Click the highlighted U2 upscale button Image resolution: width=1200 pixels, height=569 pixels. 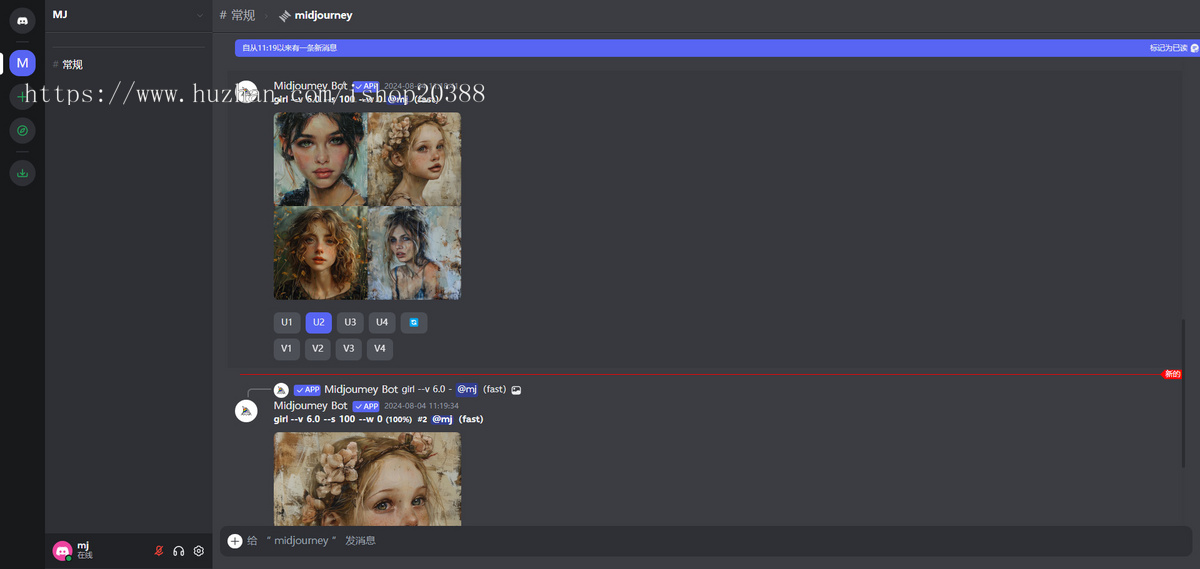click(318, 322)
